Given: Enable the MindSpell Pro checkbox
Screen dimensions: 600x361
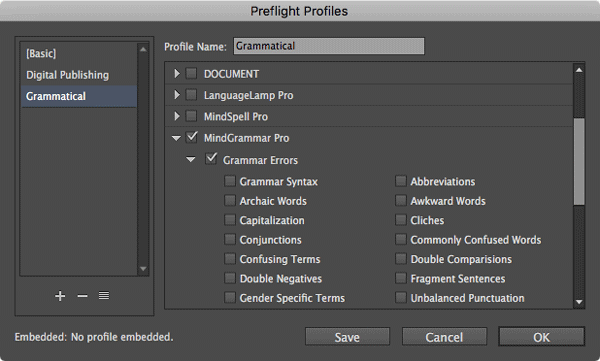Looking at the screenshot, I should [191, 116].
